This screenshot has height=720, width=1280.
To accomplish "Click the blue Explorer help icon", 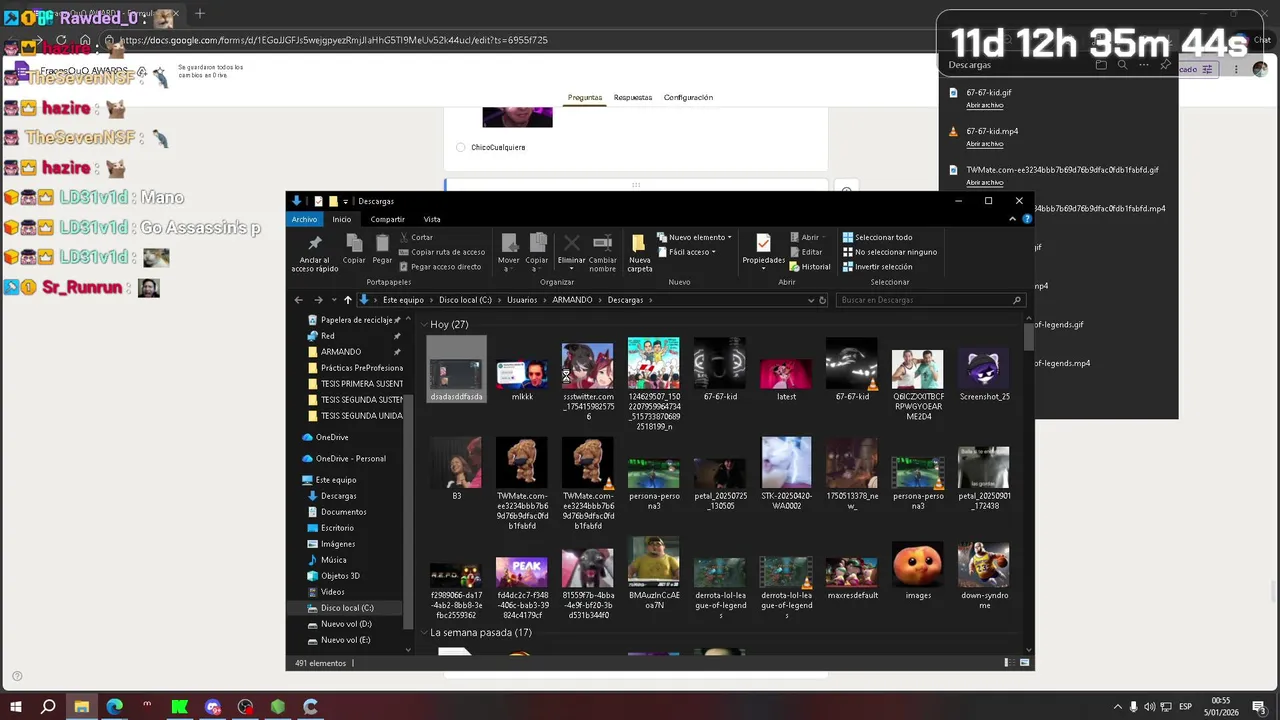I will coord(1027,218).
